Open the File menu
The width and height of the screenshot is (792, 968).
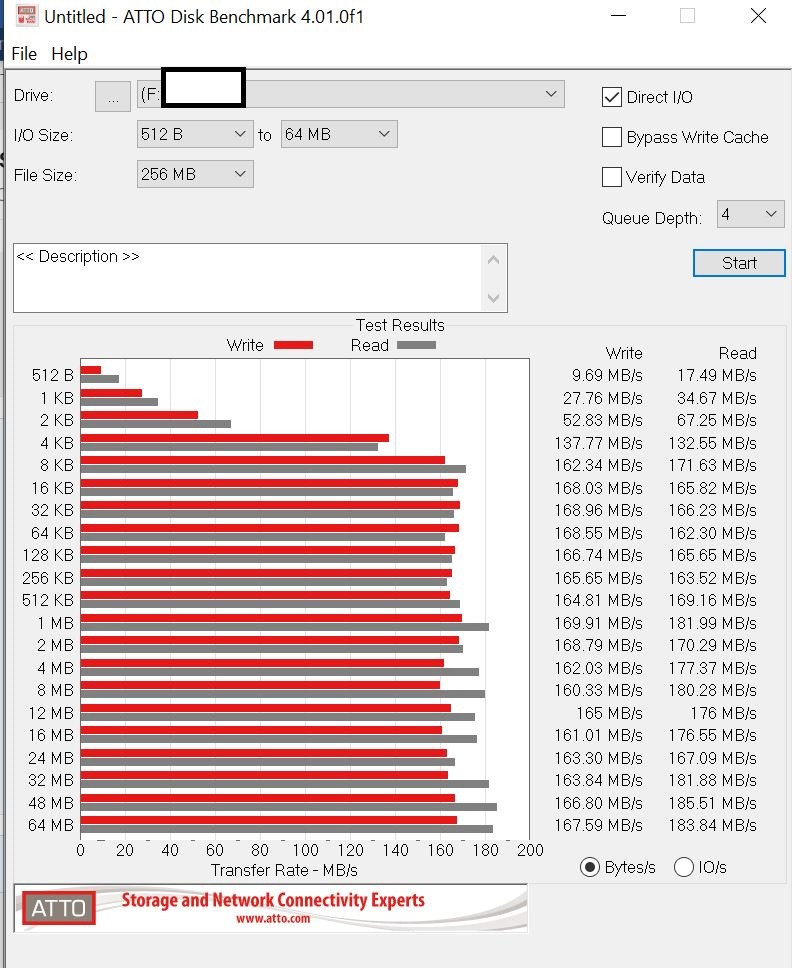point(24,54)
